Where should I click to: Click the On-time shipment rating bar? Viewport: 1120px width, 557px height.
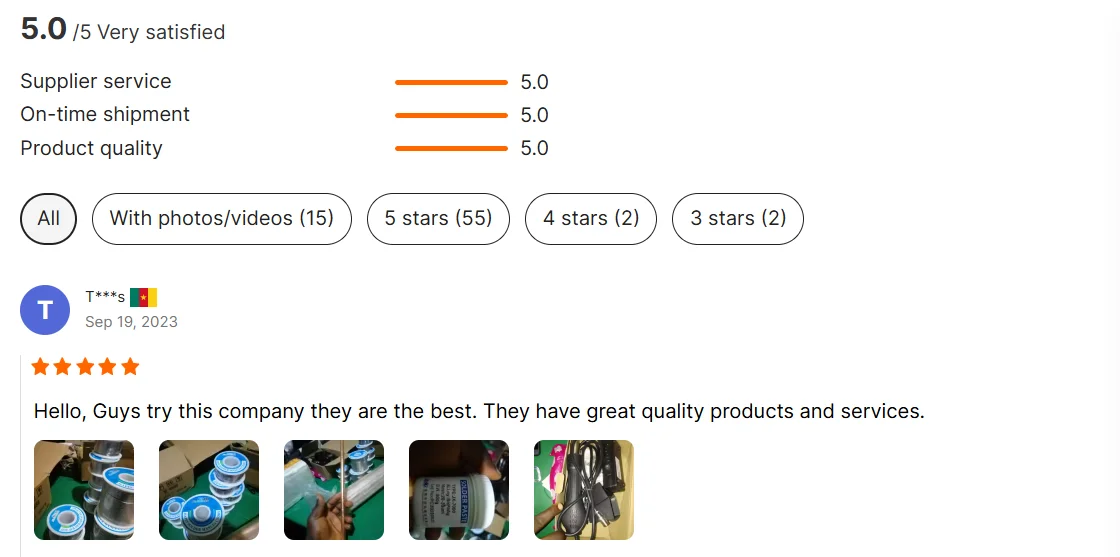pos(451,115)
